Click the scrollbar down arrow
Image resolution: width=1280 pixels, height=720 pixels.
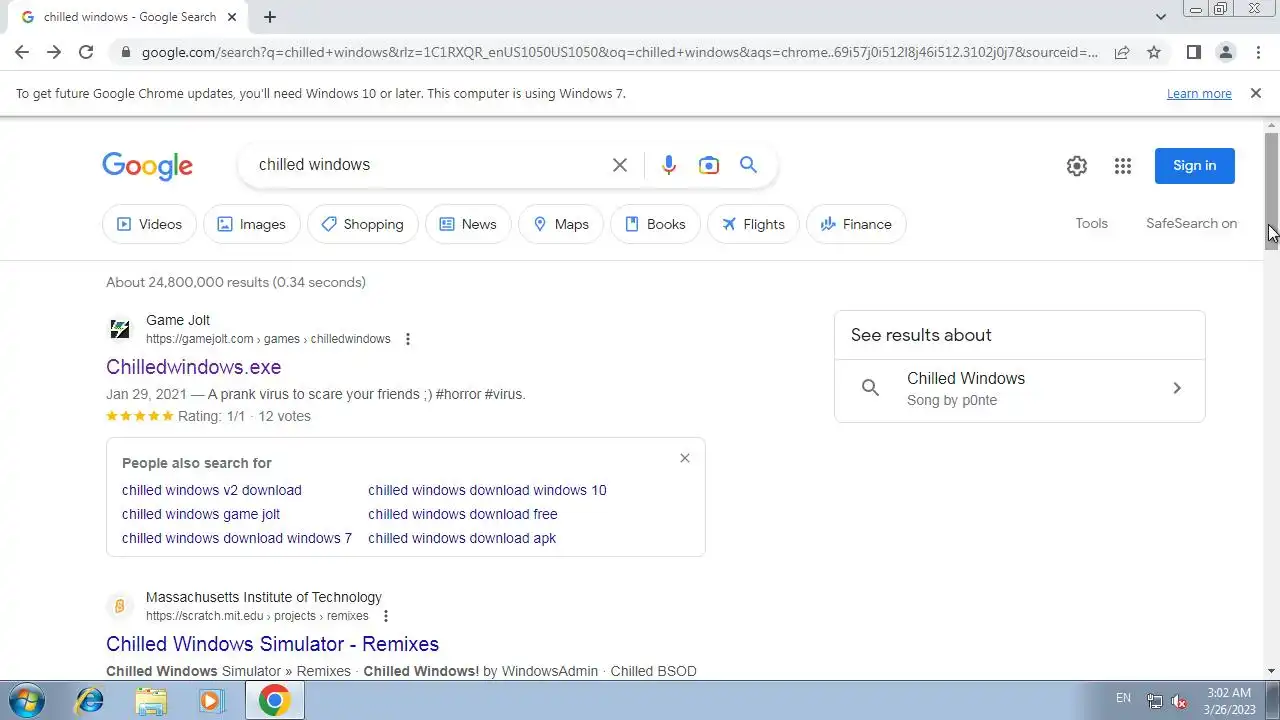point(1272,671)
